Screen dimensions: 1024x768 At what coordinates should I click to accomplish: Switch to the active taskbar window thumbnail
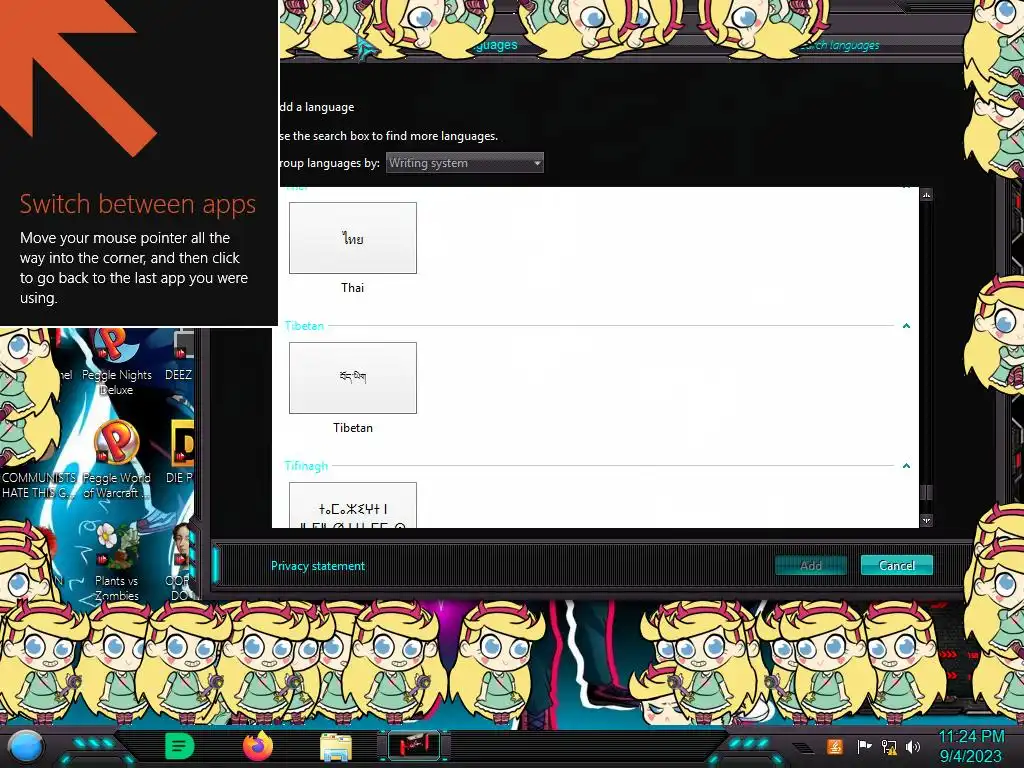click(414, 746)
